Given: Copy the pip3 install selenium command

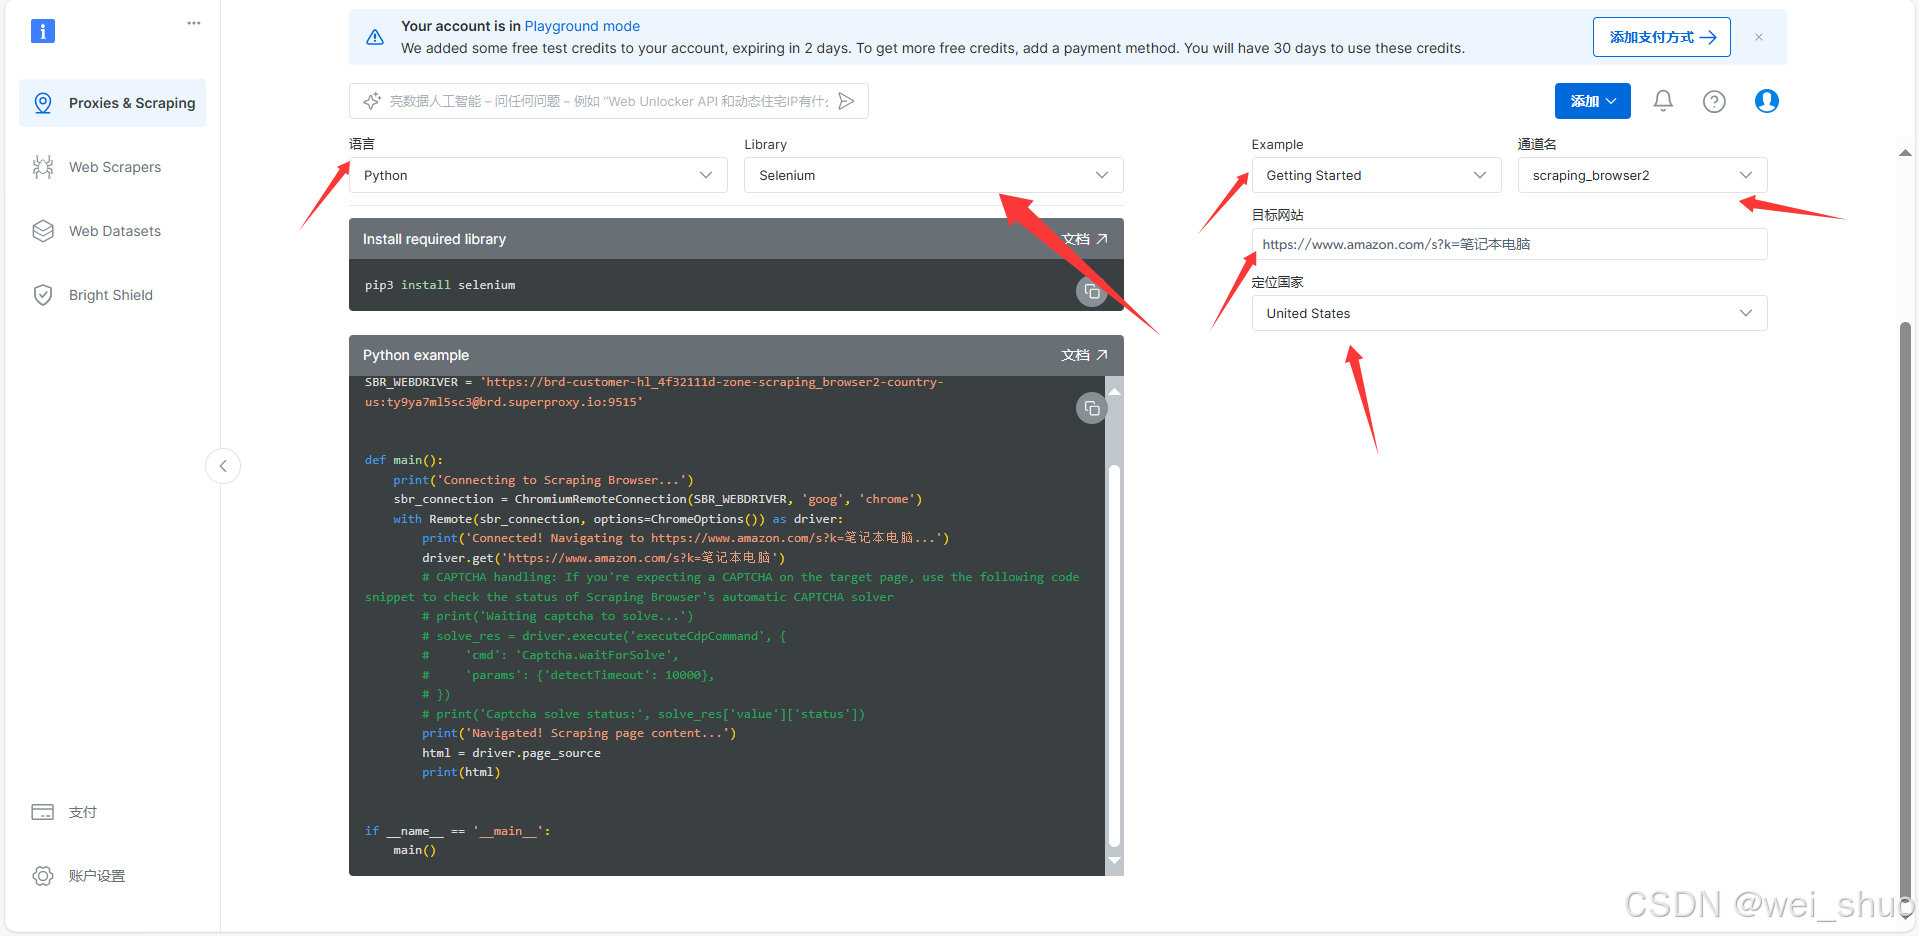Looking at the screenshot, I should 1092,292.
